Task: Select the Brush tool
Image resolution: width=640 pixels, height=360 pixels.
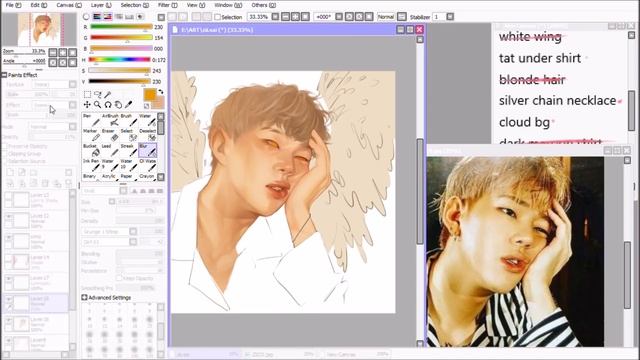Action: pyautogui.click(x=129, y=120)
